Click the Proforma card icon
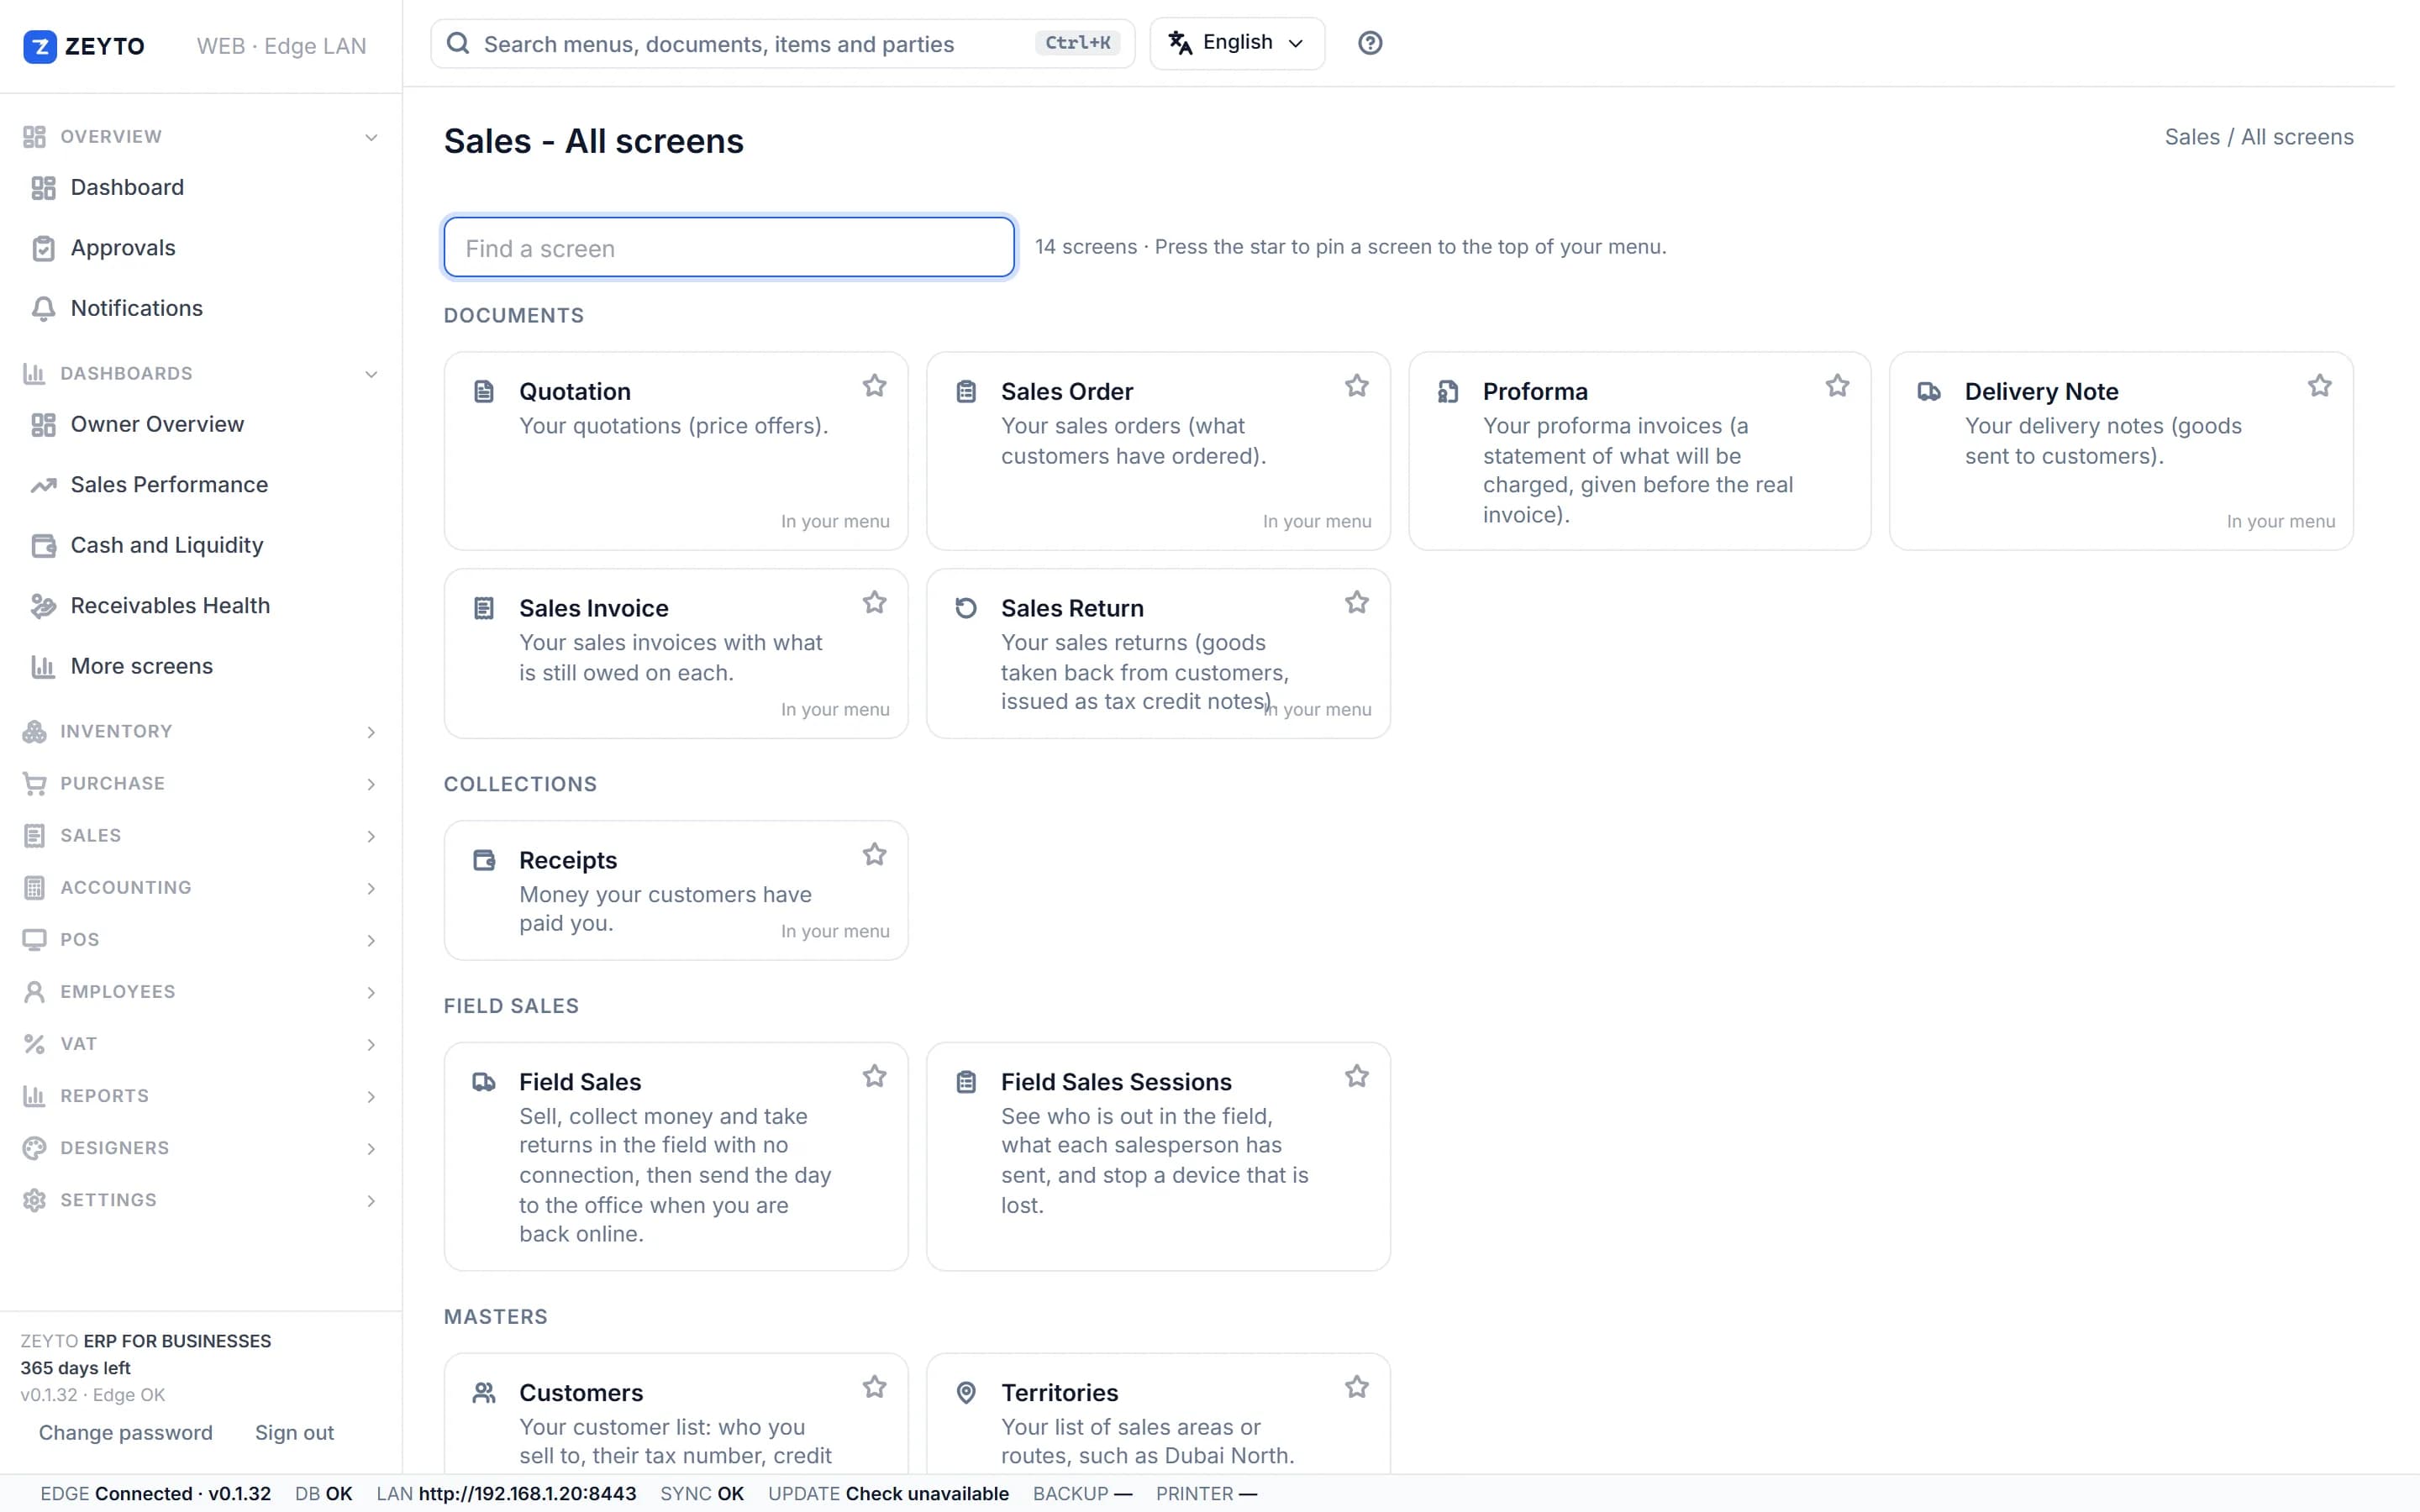Screen dimensions: 2420x1512 1448,391
